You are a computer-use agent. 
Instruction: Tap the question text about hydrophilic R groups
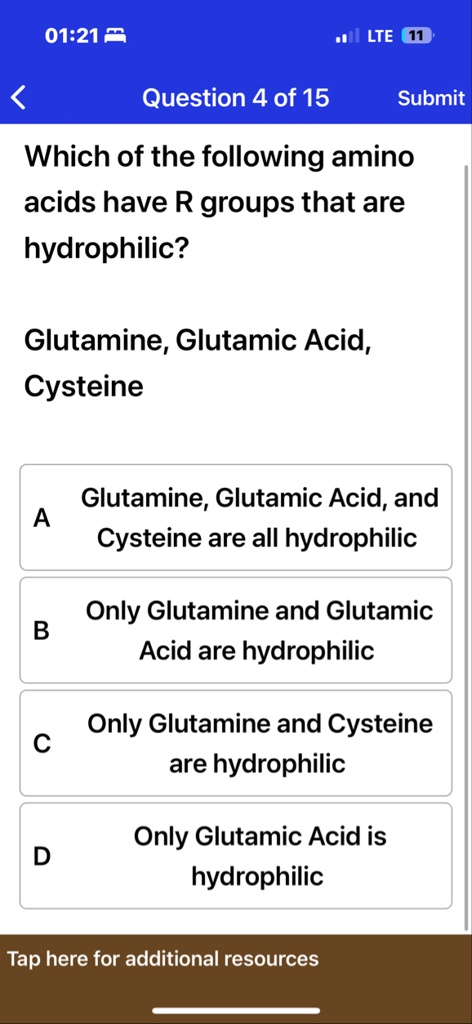point(219,203)
